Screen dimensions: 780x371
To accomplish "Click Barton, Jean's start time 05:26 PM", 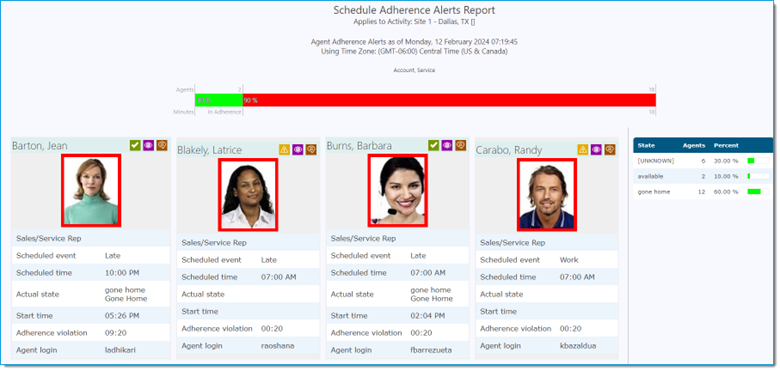I will tap(122, 316).
